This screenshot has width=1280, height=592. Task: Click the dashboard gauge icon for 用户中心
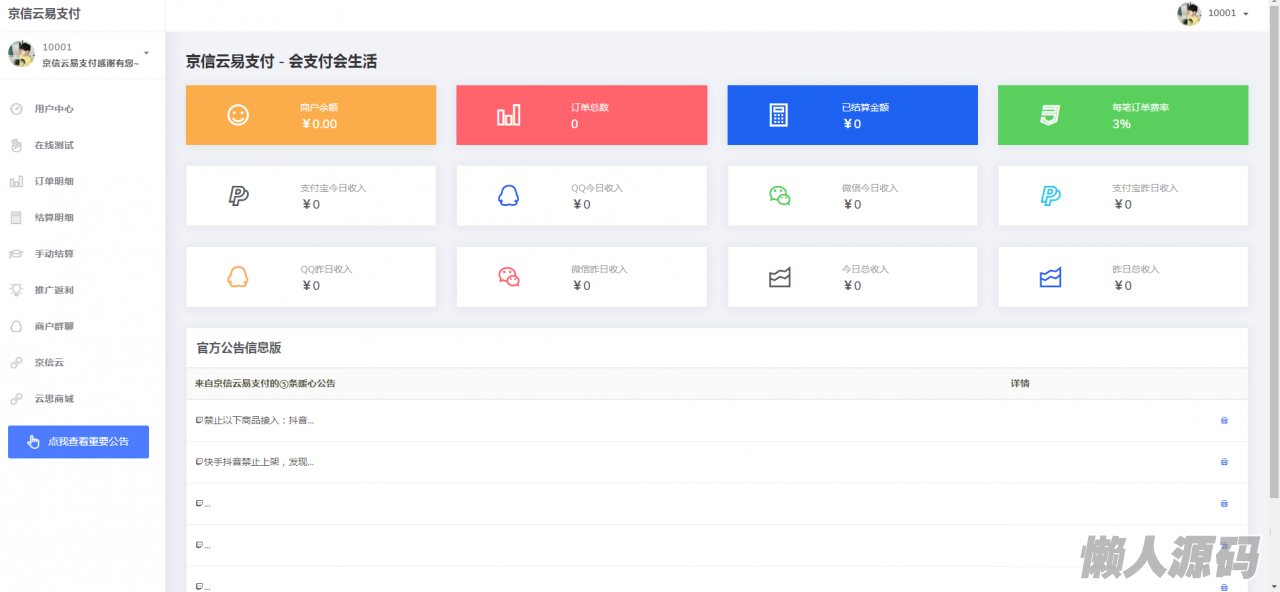[x=16, y=109]
